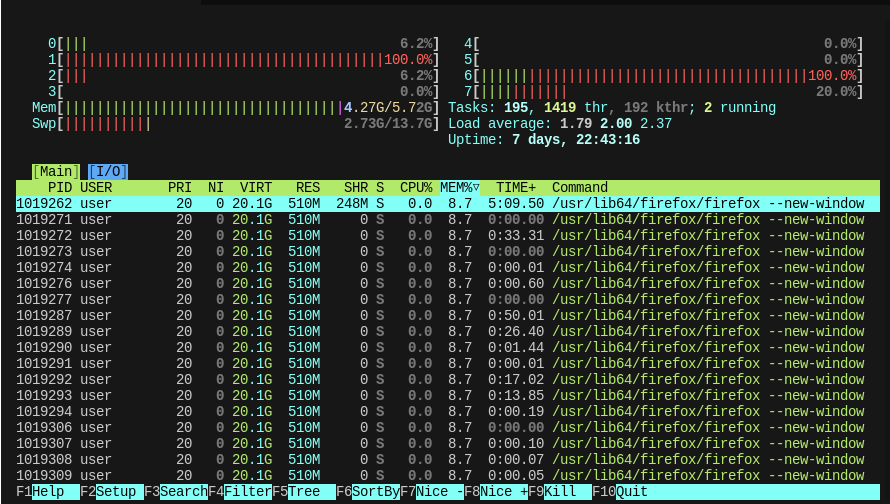
Task: Select process row 1019277
Action: click(x=448, y=300)
